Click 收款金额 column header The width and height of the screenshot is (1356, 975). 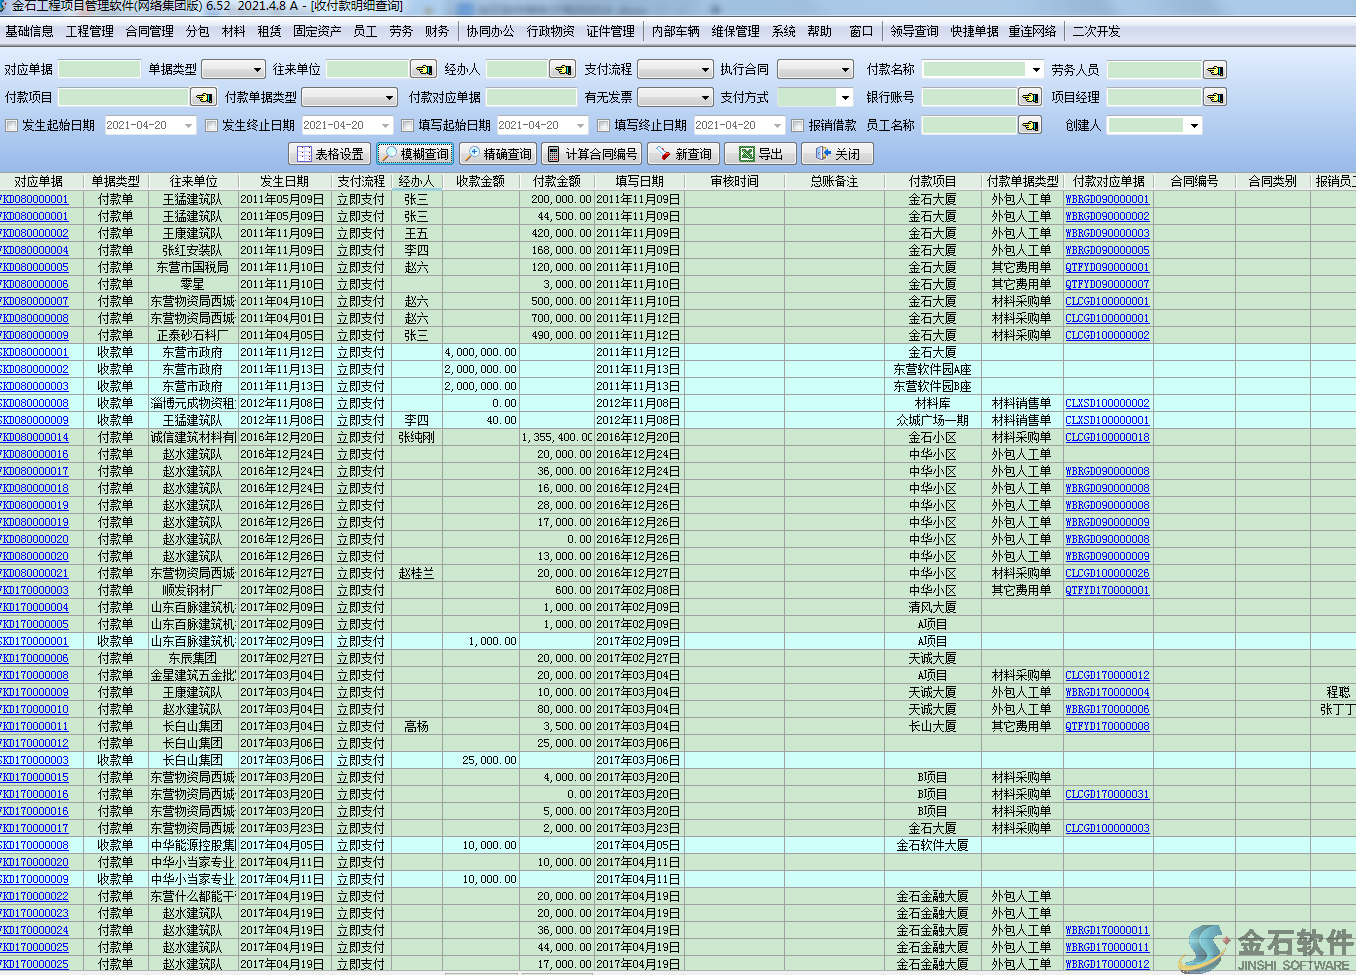click(480, 181)
